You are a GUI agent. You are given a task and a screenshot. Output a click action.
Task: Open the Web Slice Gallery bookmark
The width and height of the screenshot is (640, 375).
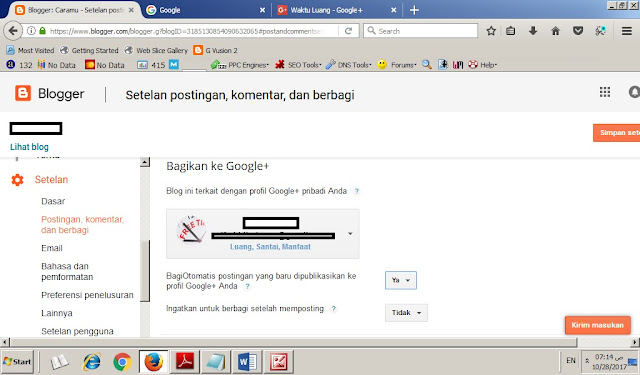click(x=156, y=50)
